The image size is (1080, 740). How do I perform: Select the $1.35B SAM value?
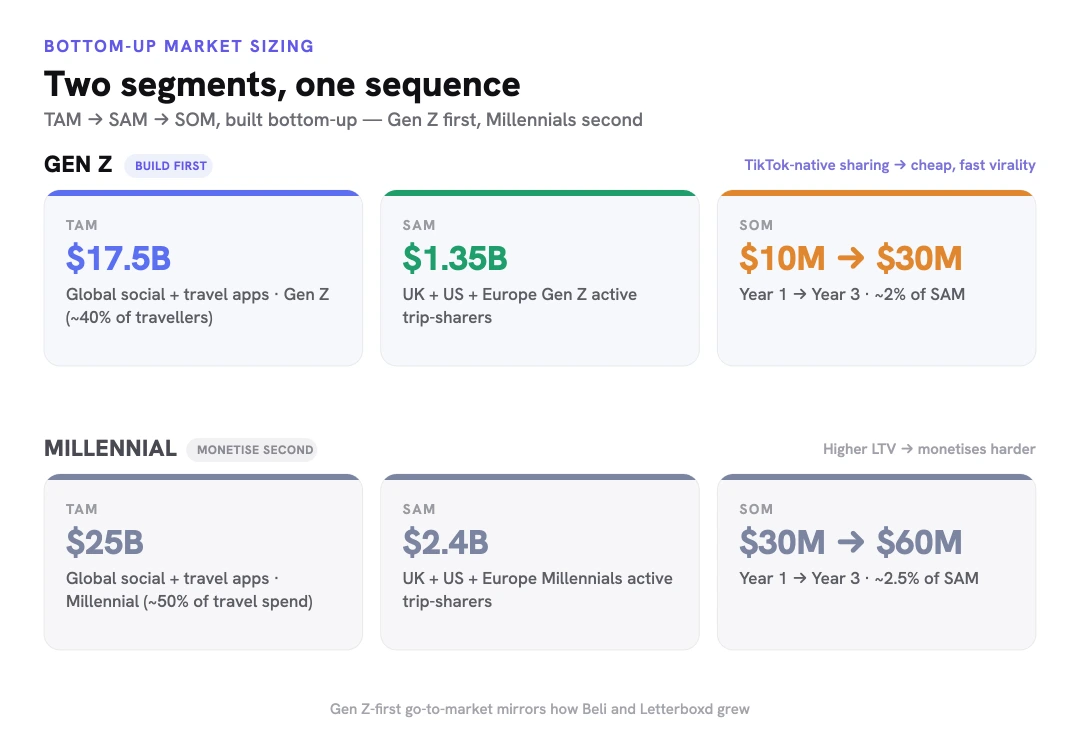point(455,258)
